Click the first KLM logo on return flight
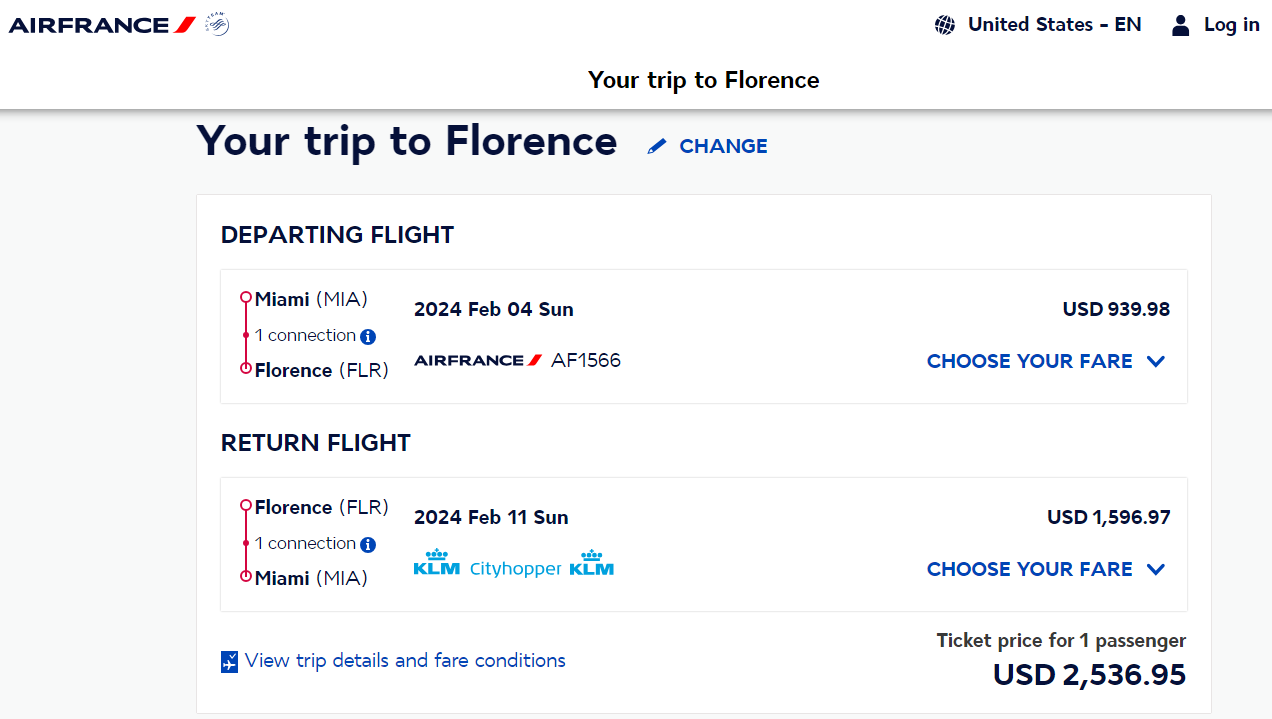1272x719 pixels. [437, 563]
